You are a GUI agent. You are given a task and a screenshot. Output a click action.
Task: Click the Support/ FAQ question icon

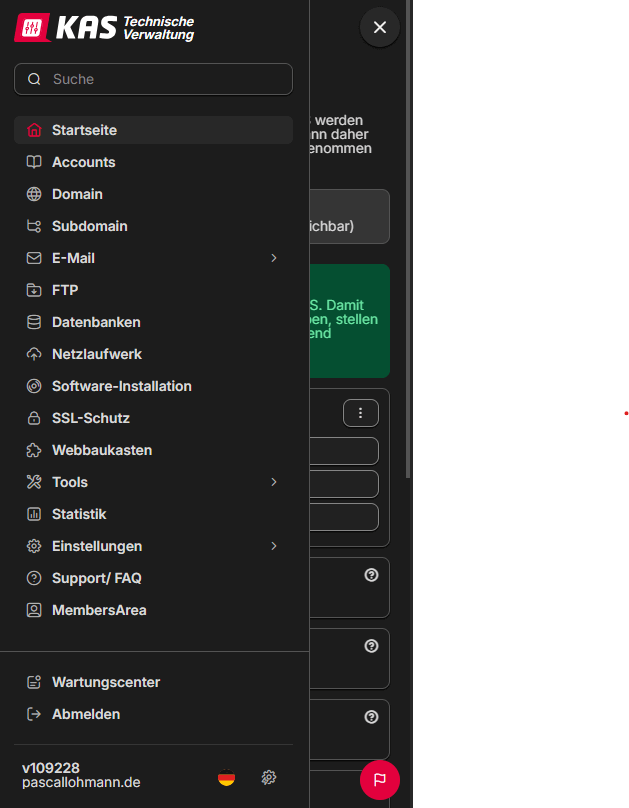34,578
